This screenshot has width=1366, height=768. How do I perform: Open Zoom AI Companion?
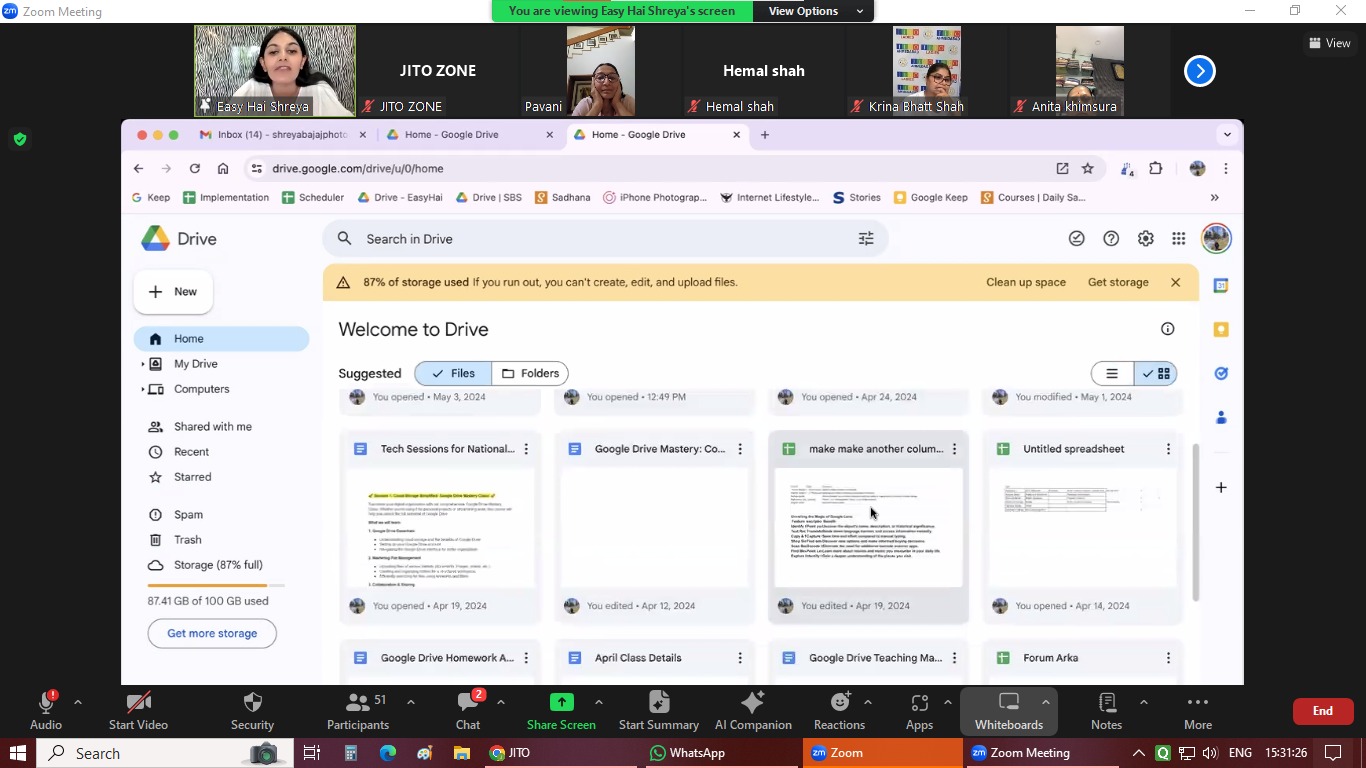[753, 711]
